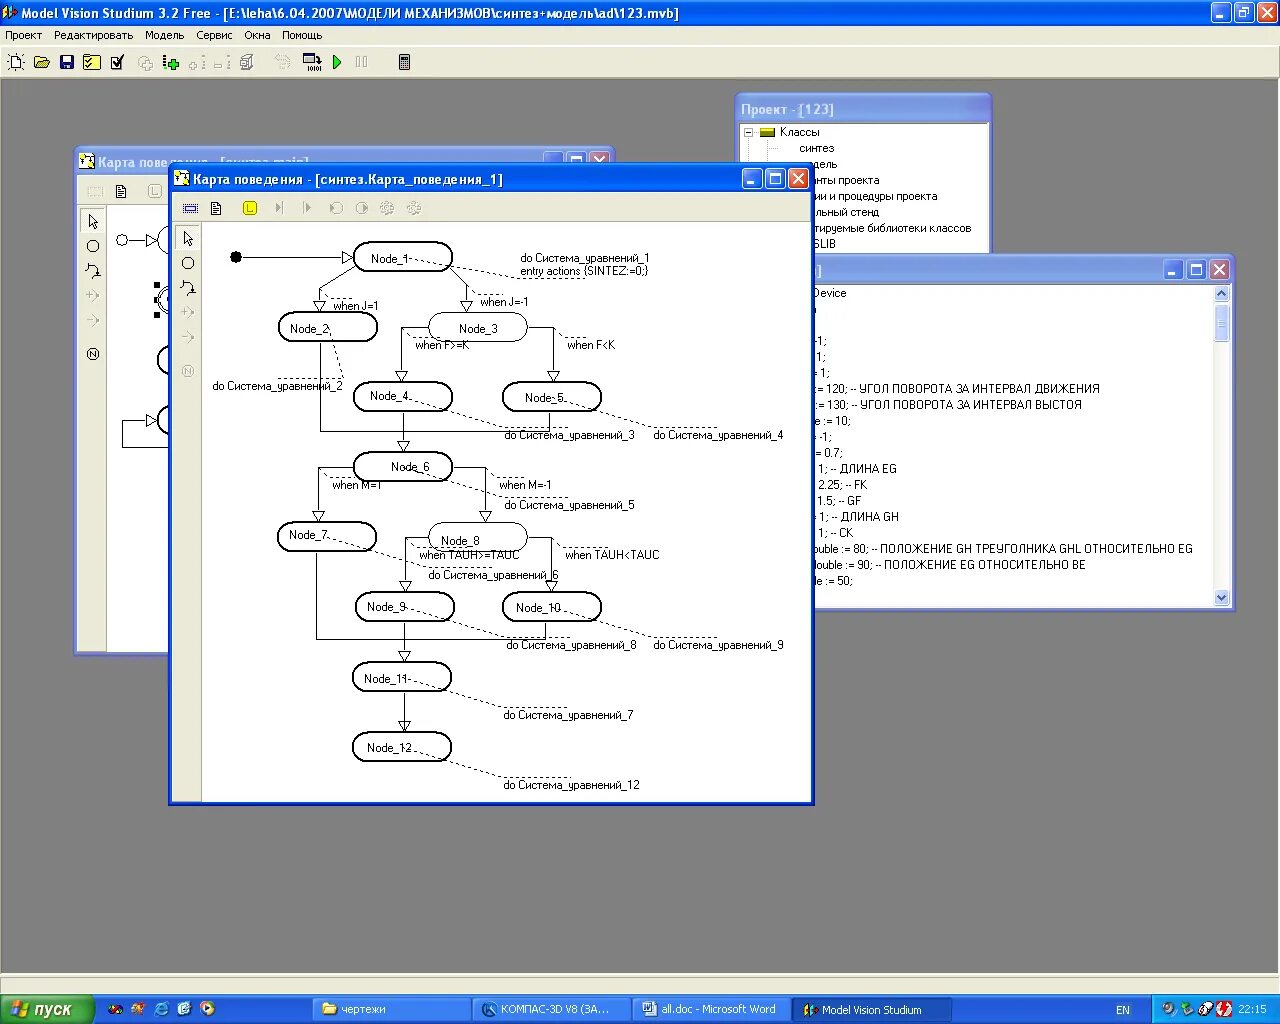The height and width of the screenshot is (1024, 1280).
Task: Click 'when TAUH<TAUC' transition label
Action: pos(612,555)
